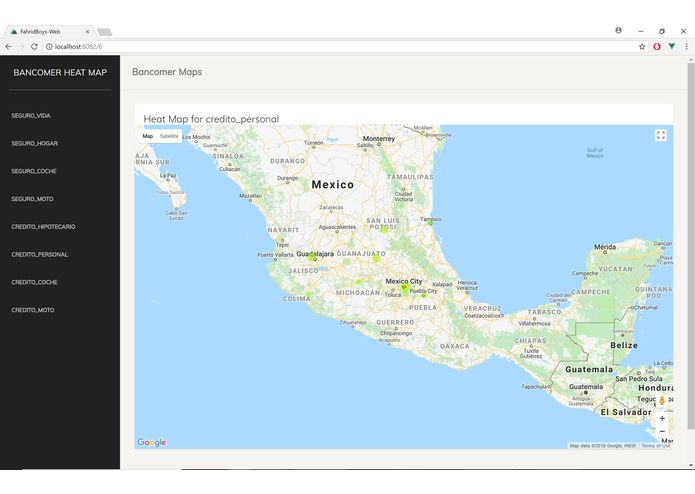Image resolution: width=695 pixels, height=494 pixels.
Task: Open the red Opera extension icon
Action: [657, 47]
